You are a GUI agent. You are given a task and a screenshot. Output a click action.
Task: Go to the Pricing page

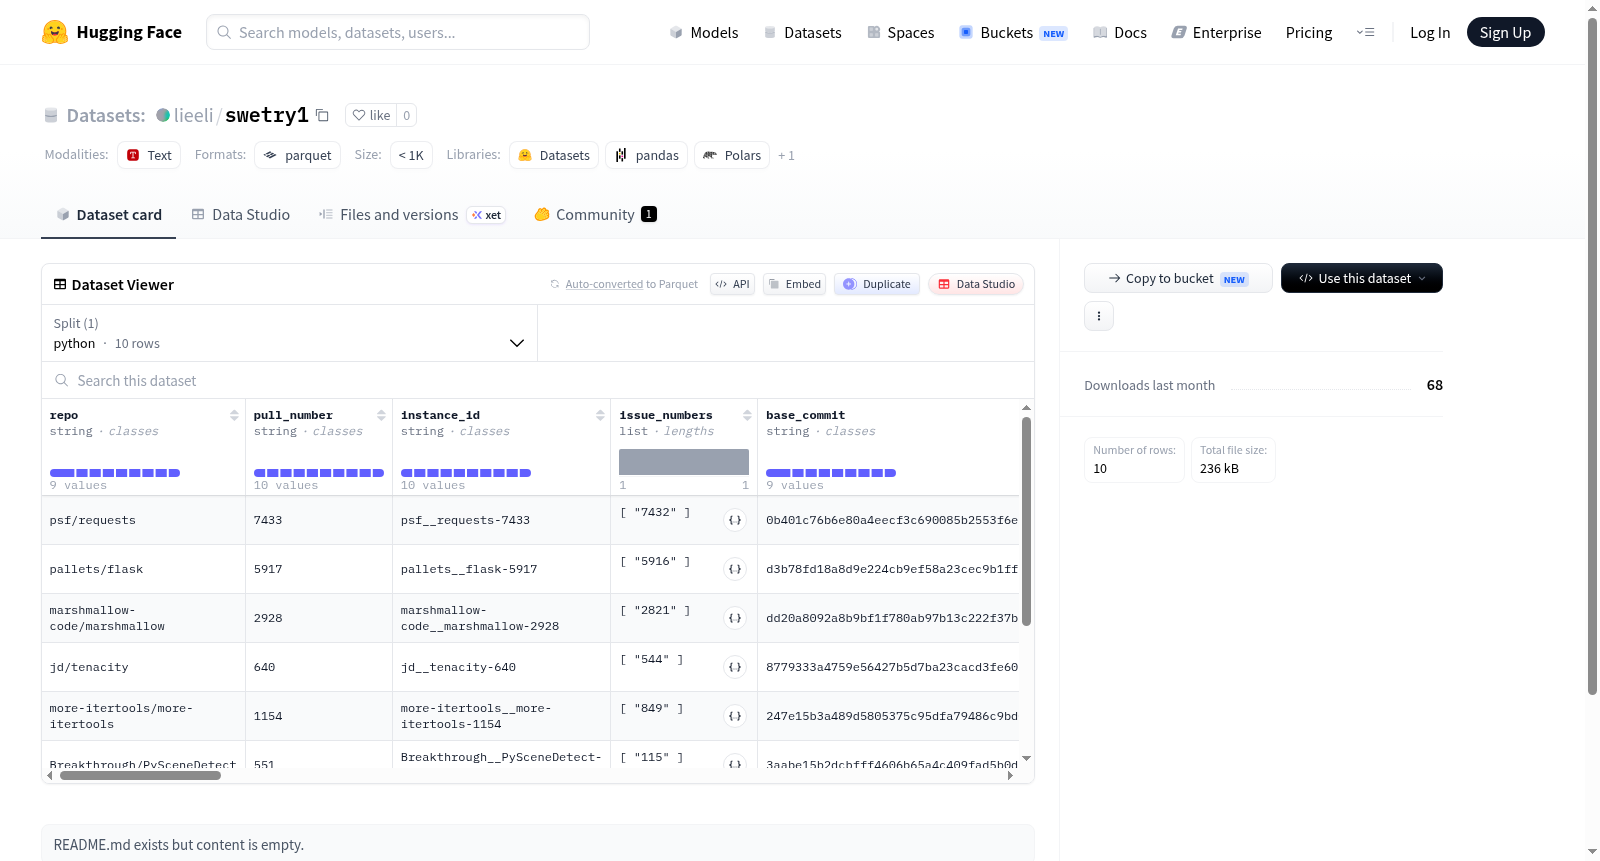click(x=1309, y=33)
